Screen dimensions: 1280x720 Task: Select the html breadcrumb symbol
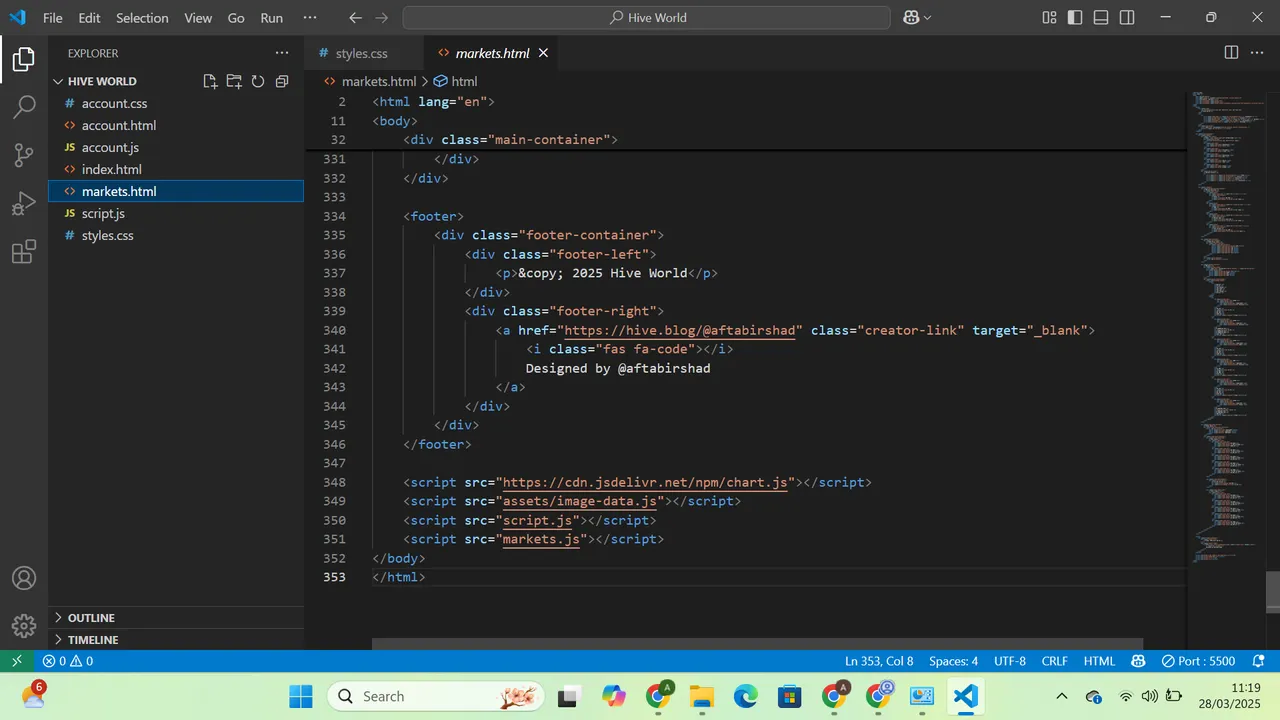click(x=456, y=81)
